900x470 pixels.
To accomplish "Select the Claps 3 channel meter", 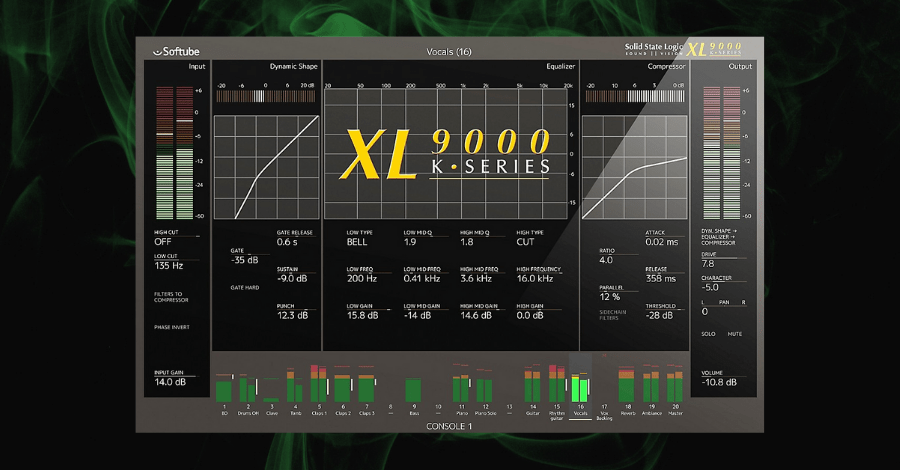I will [x=367, y=384].
